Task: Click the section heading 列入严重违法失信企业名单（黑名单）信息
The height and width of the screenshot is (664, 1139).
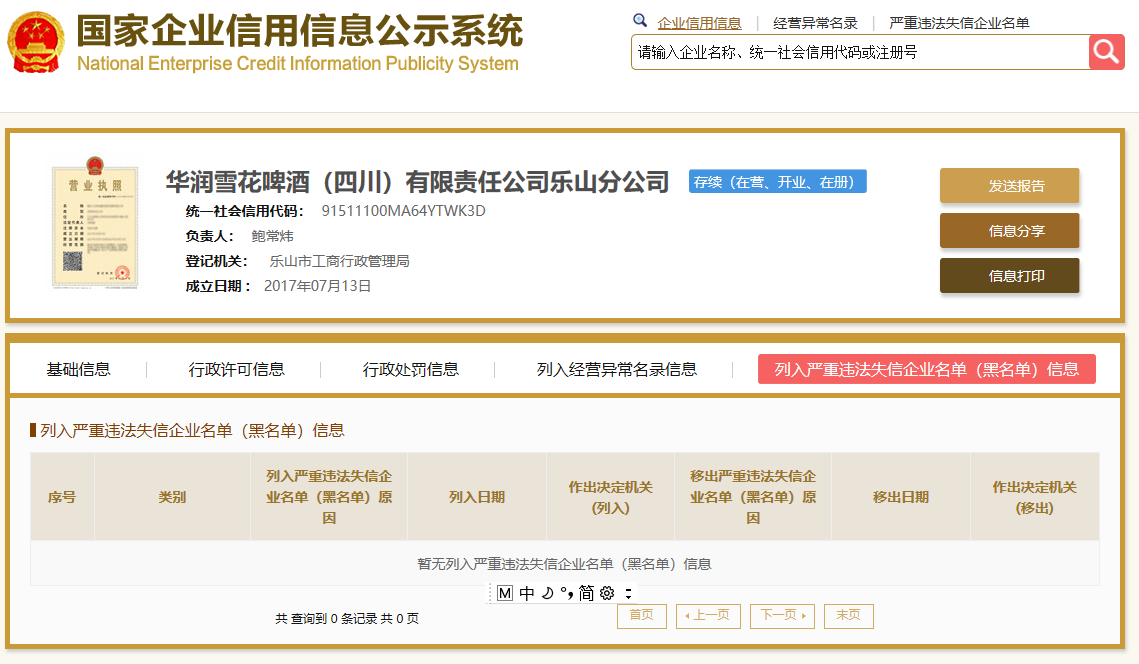Action: 192,431
